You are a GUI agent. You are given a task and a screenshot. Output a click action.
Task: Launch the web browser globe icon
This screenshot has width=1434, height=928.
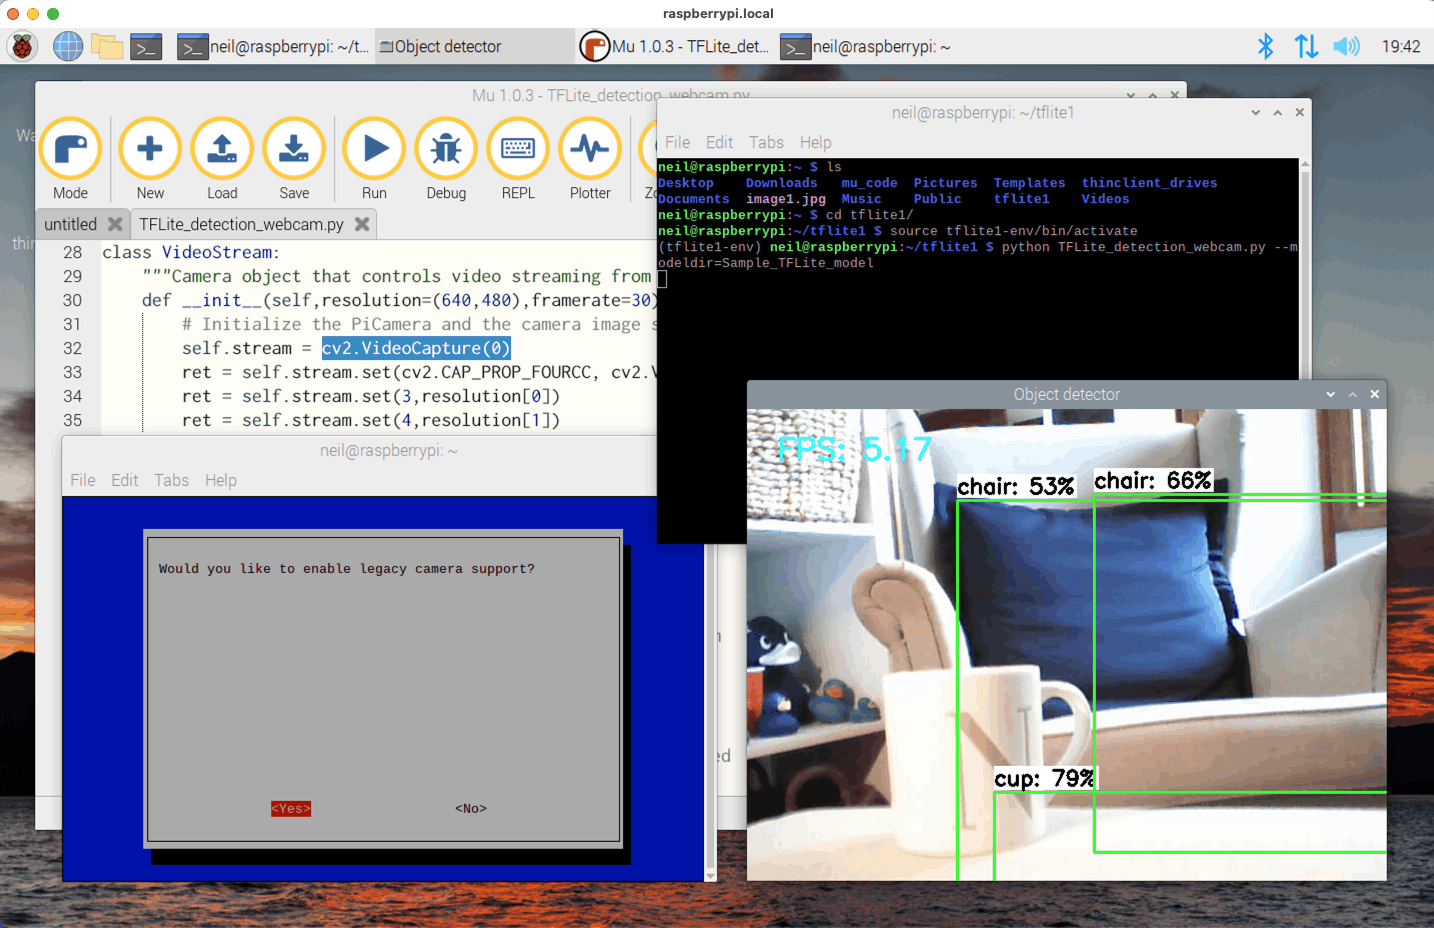[68, 46]
